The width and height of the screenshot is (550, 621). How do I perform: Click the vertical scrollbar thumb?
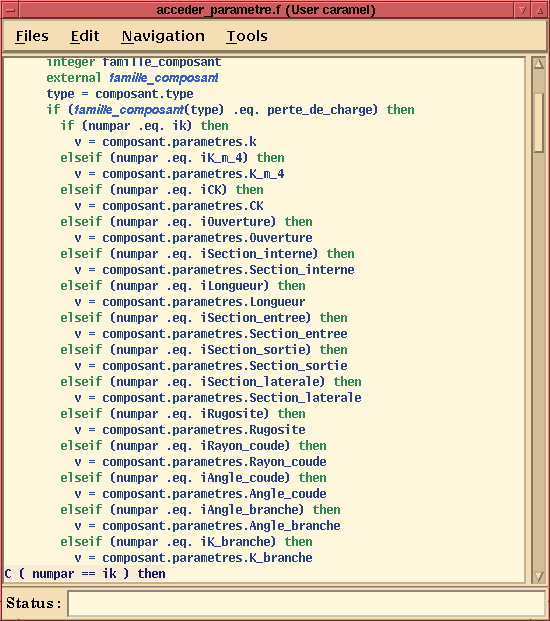point(539,122)
